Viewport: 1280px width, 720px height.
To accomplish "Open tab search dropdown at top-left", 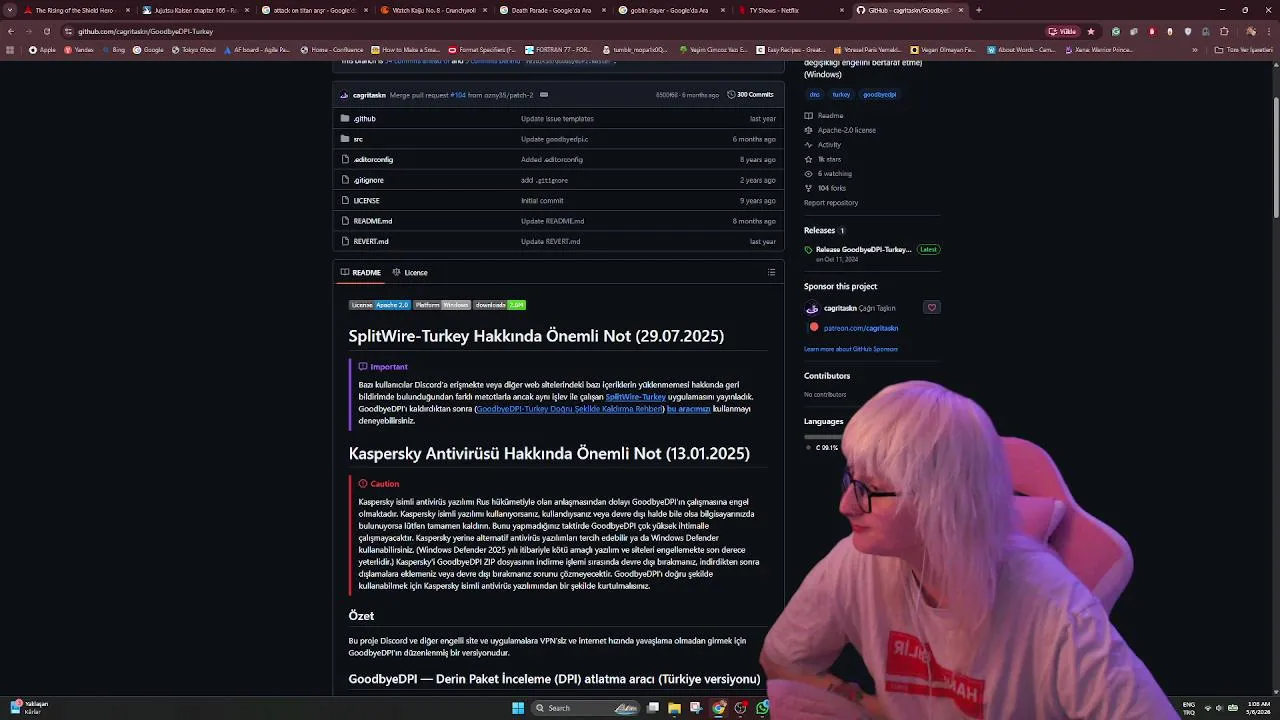I will (10, 10).
